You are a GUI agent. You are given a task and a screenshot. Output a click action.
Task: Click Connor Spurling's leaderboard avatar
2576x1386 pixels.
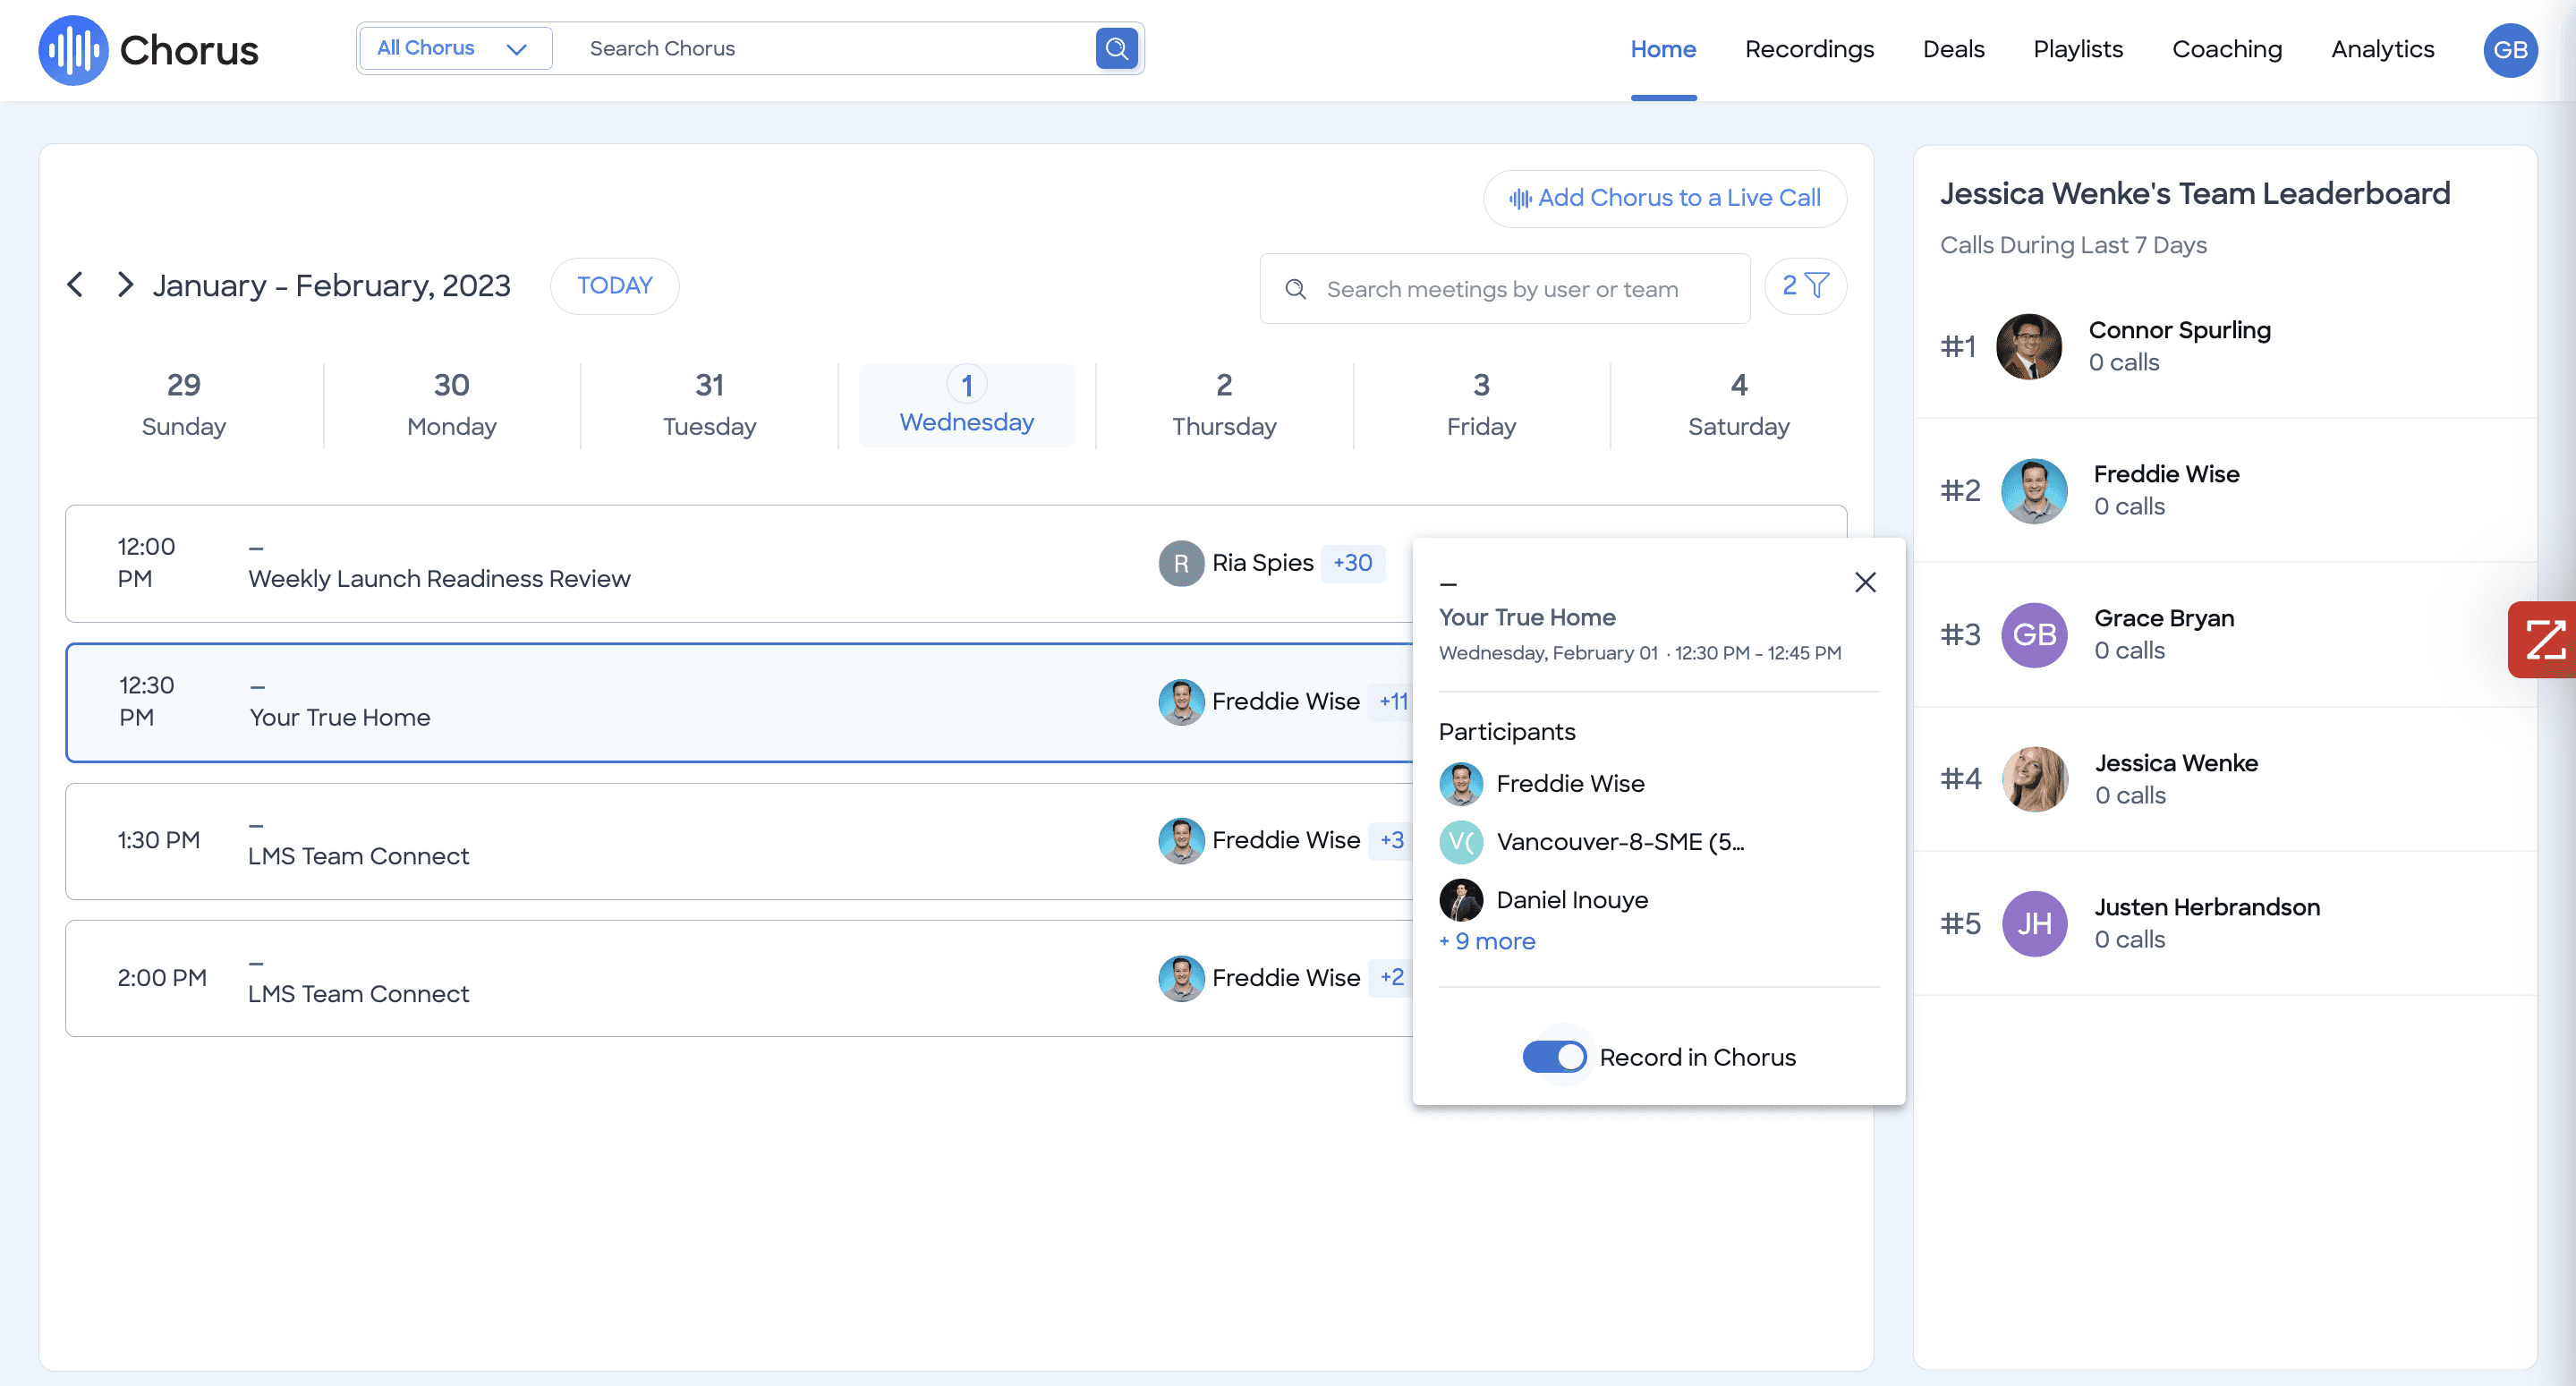point(2029,346)
